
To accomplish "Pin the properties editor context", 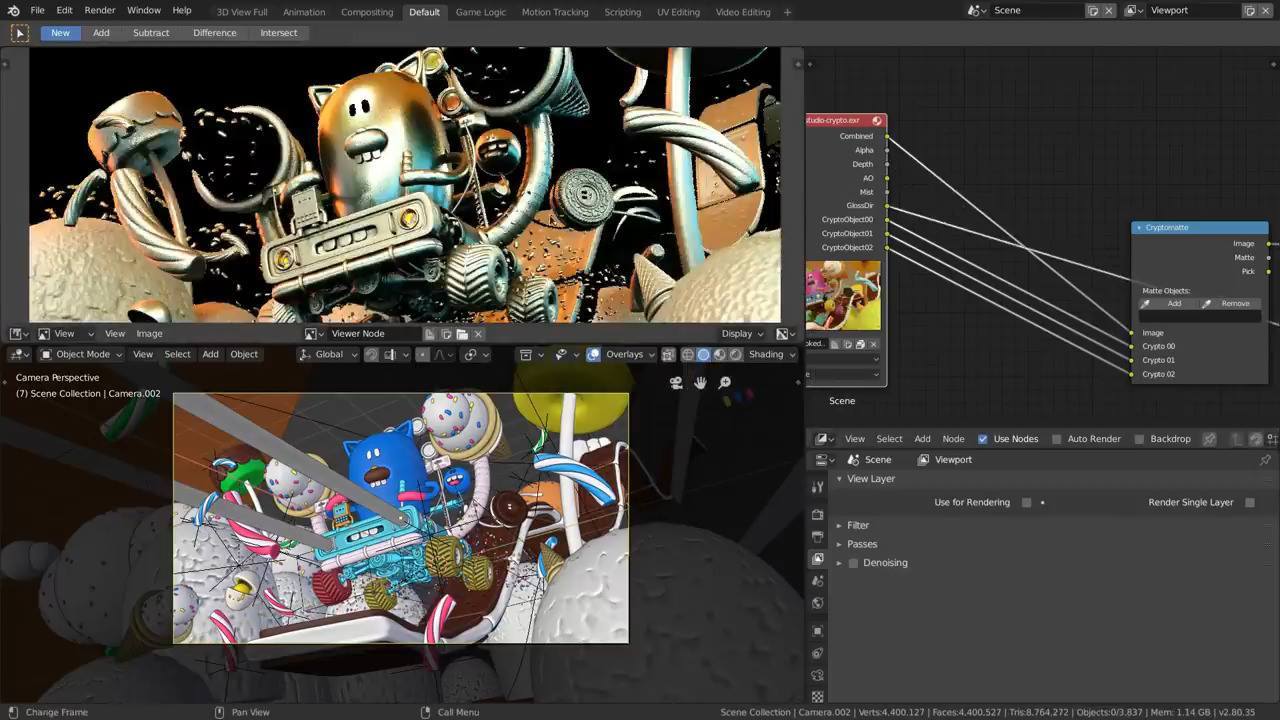I will (x=1265, y=460).
